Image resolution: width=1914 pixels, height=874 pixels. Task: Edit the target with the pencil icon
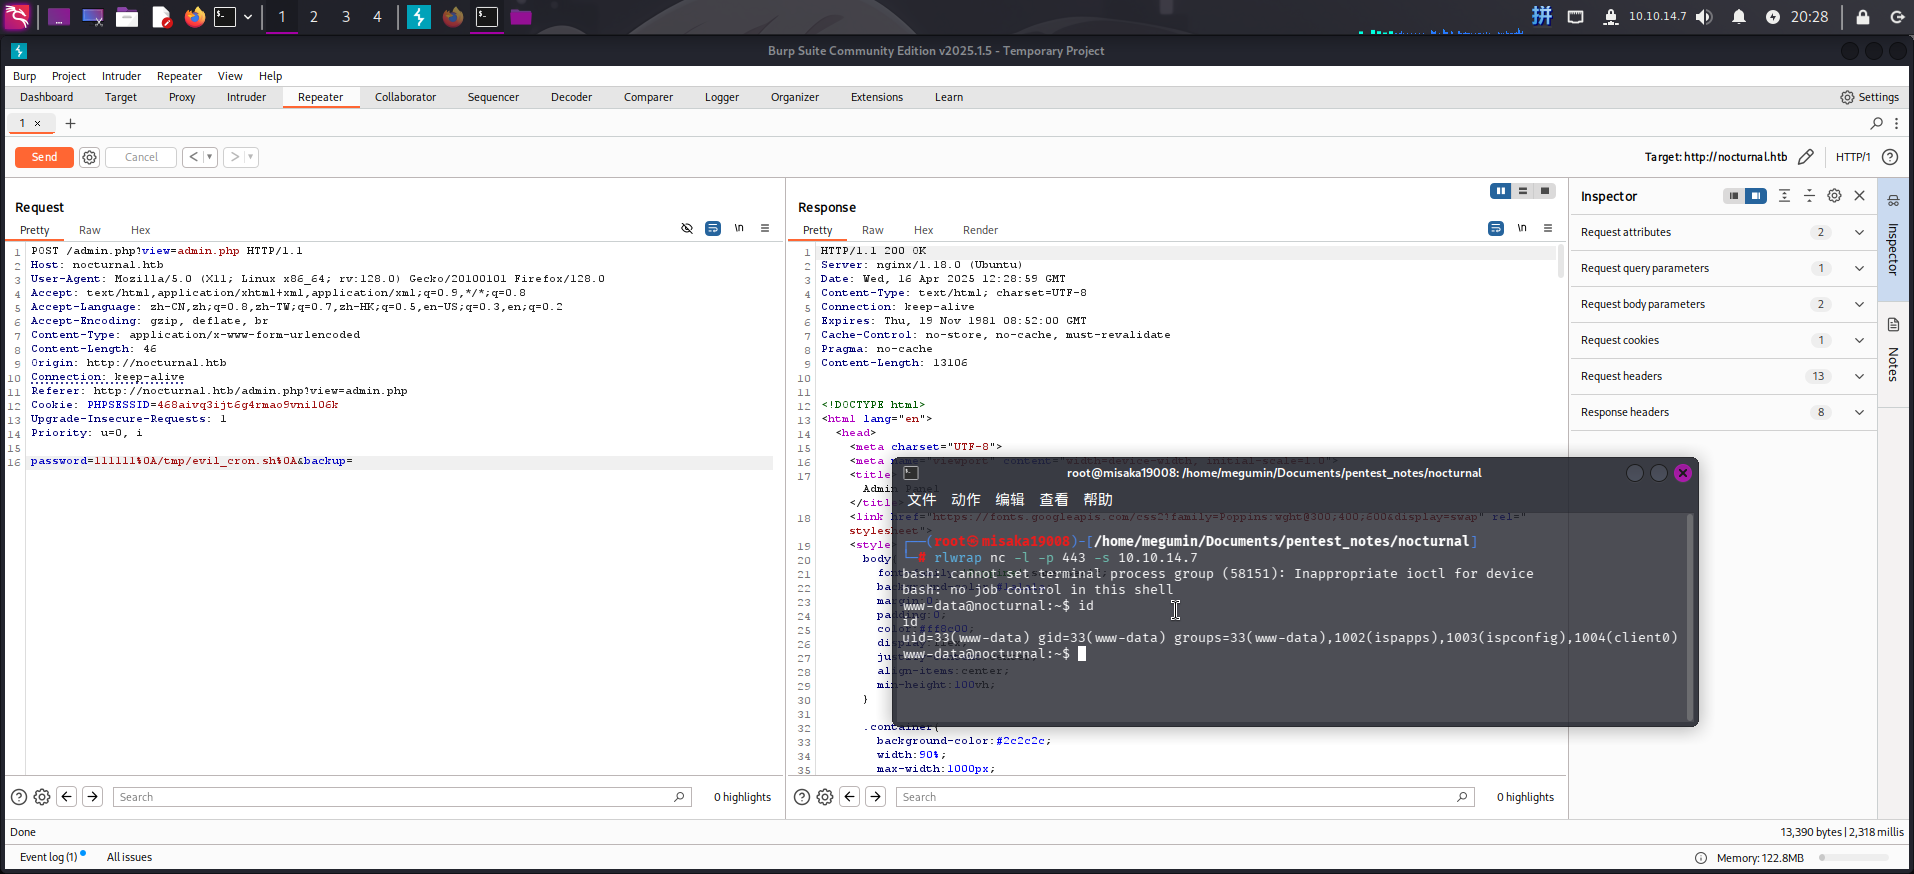click(x=1805, y=157)
